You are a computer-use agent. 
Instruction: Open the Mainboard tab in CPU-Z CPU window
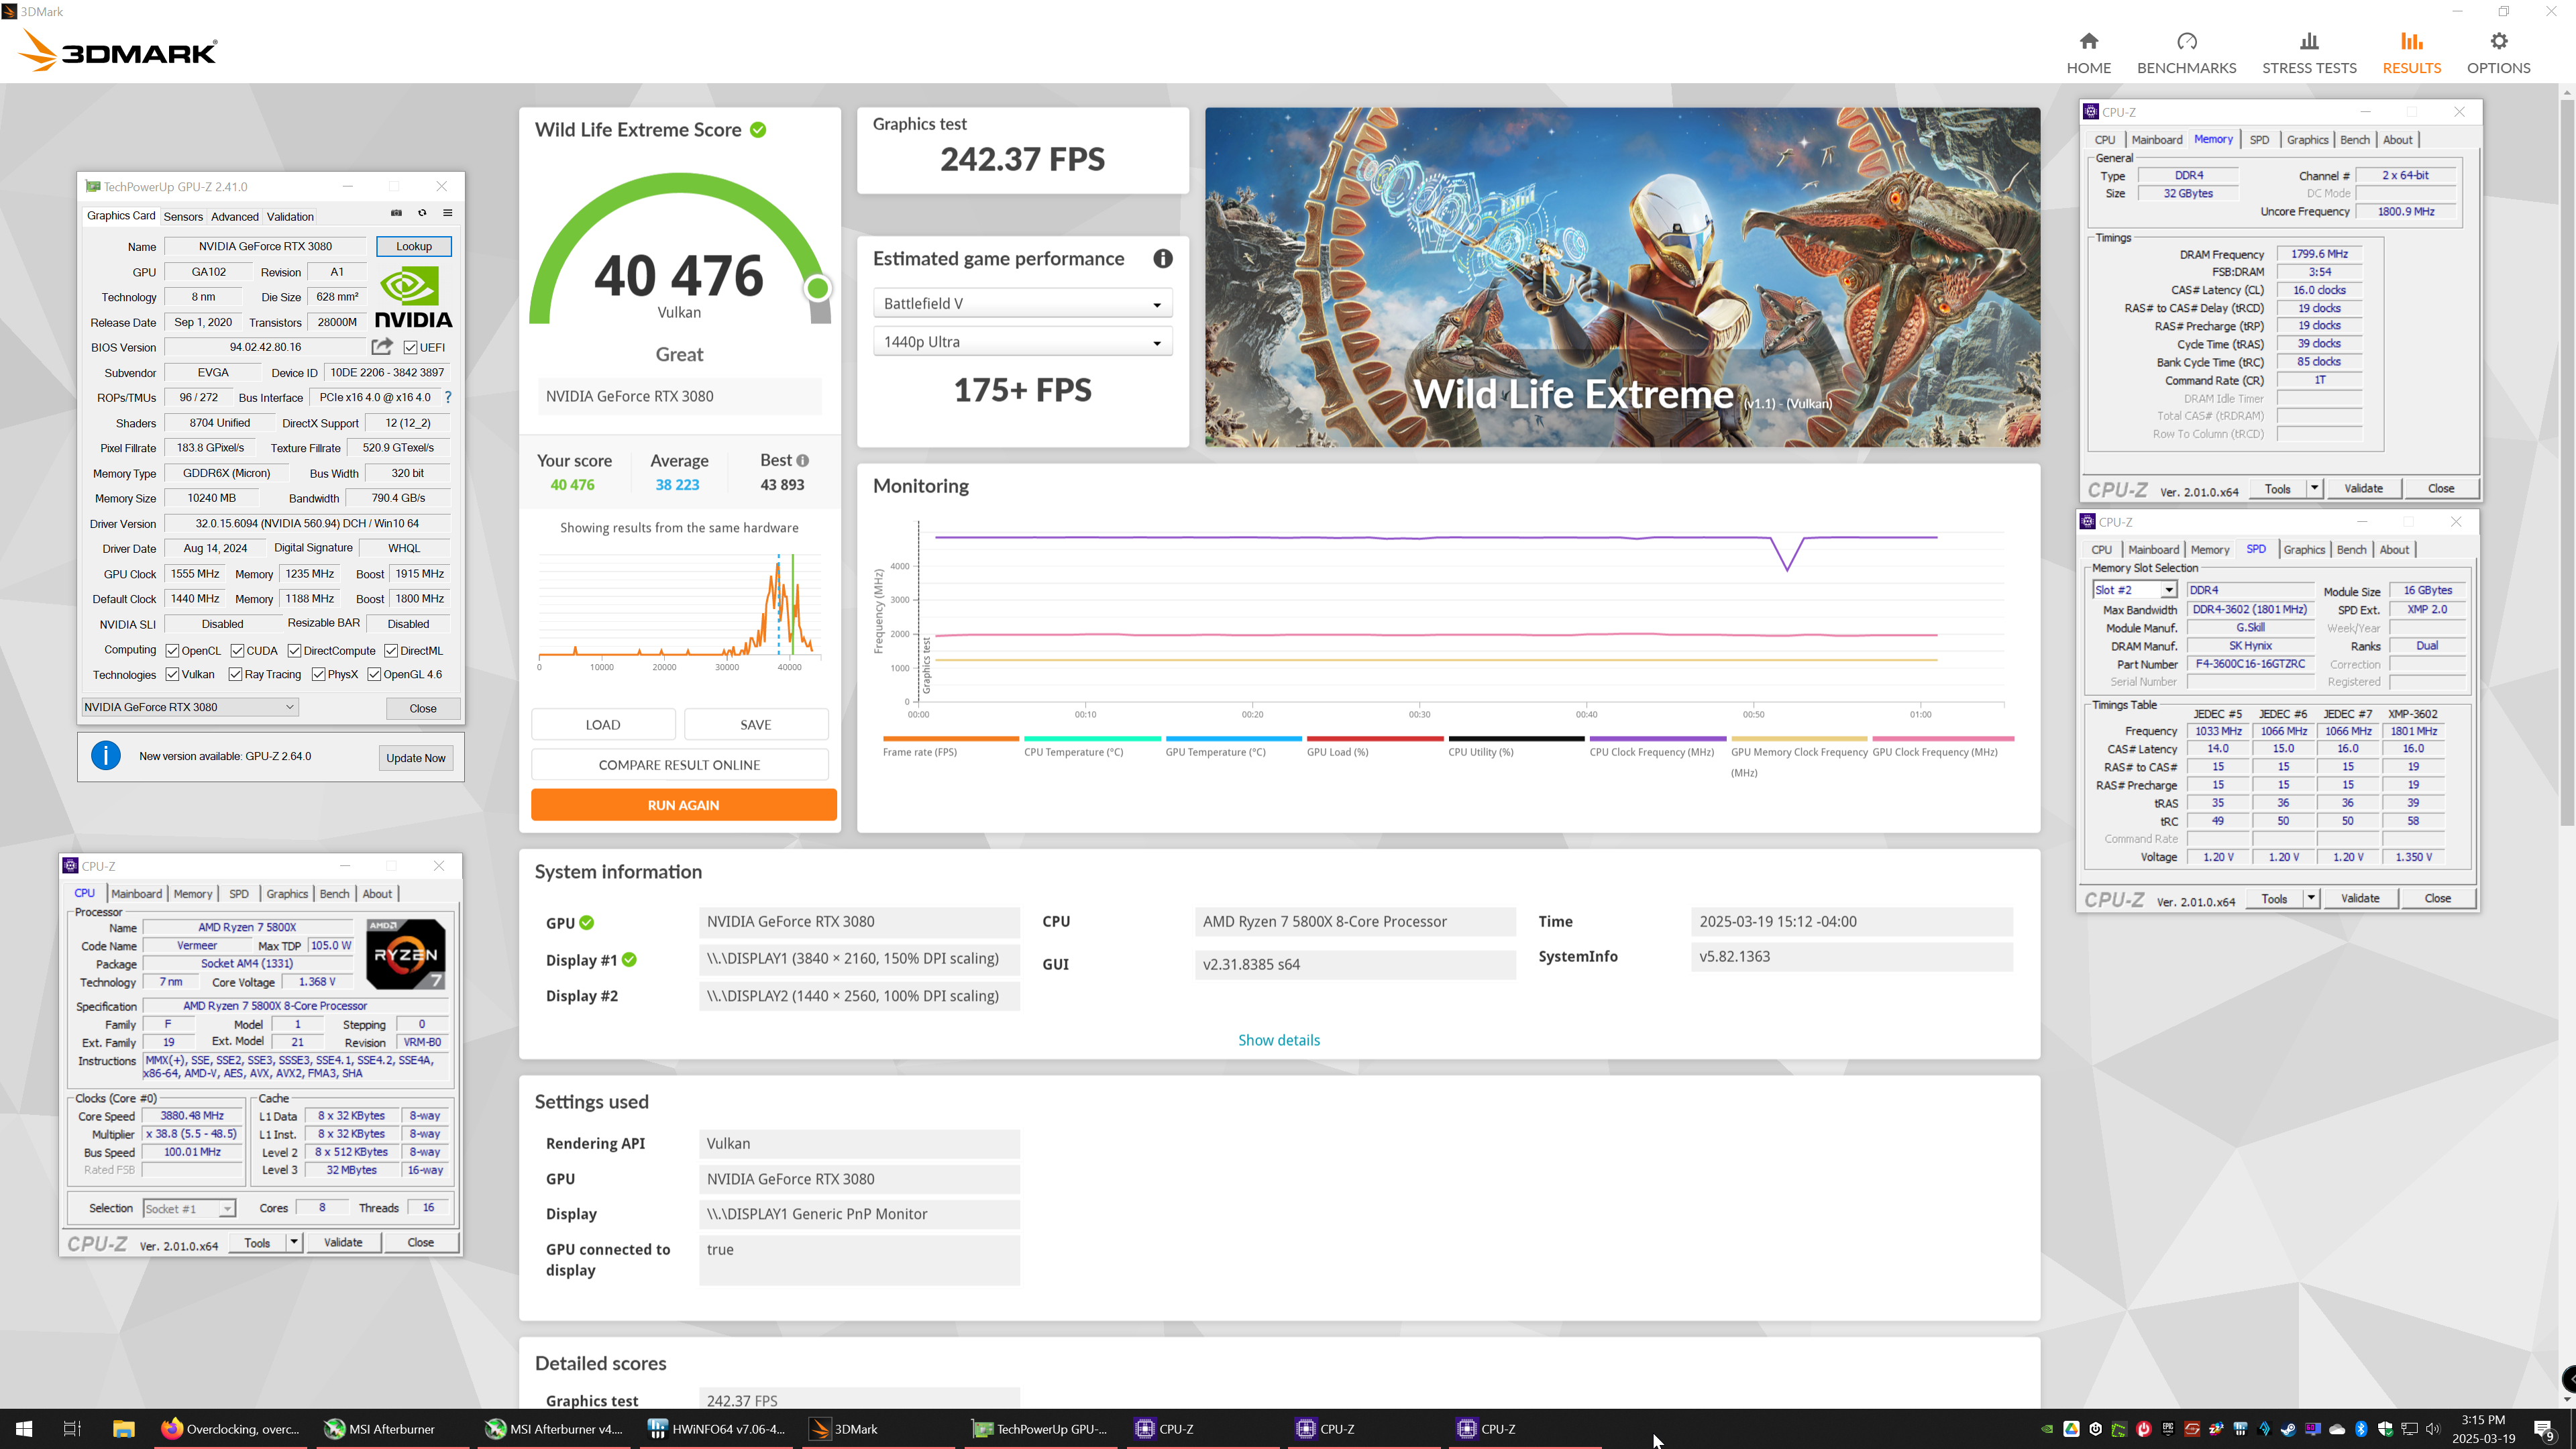136,894
